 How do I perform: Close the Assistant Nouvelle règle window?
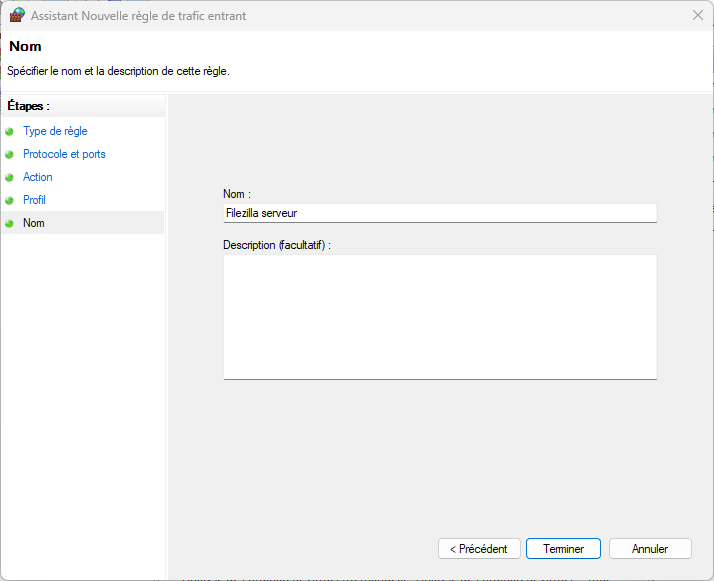click(x=696, y=16)
